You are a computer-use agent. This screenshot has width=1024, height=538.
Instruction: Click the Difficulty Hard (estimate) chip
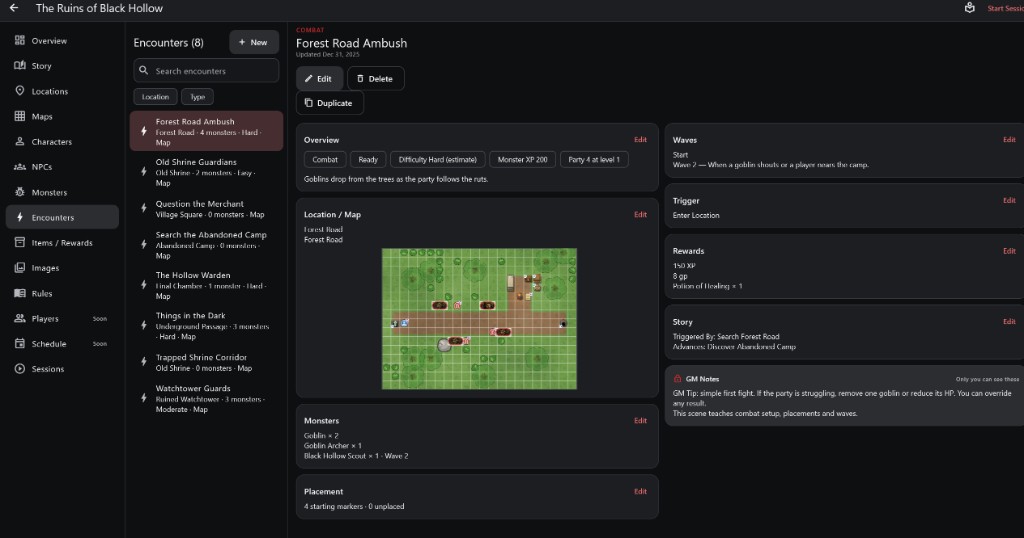[x=438, y=159]
